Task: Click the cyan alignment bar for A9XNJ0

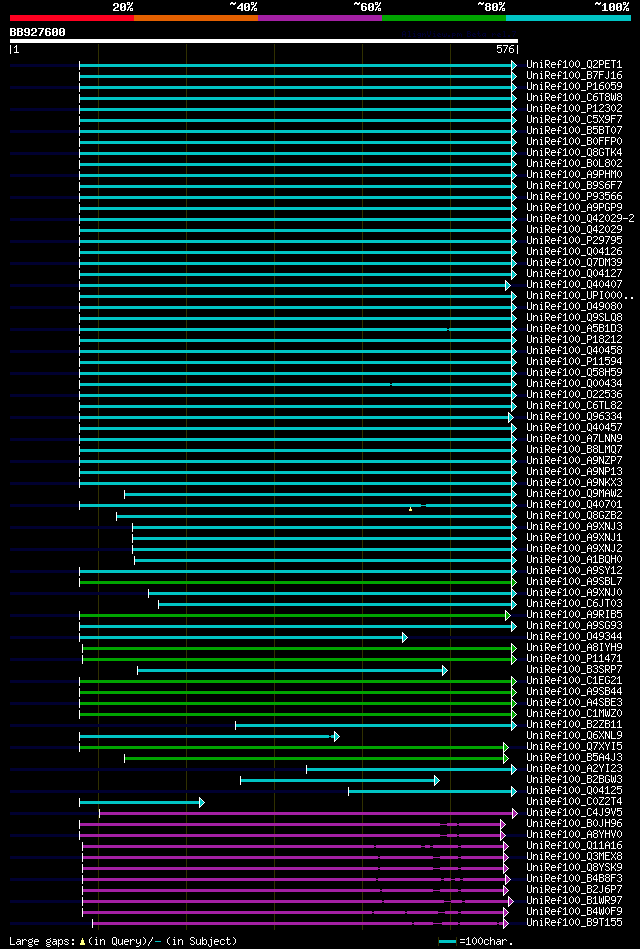Action: 331,593
